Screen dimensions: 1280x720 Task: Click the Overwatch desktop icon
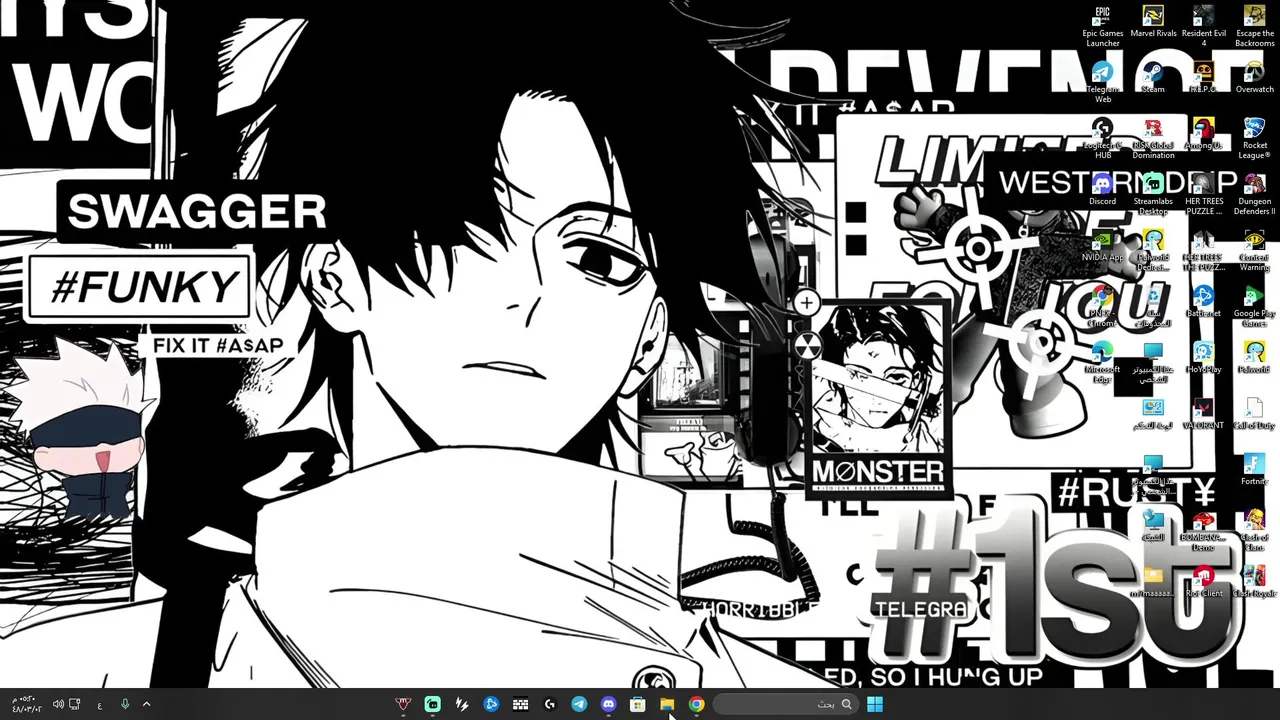[x=1254, y=78]
